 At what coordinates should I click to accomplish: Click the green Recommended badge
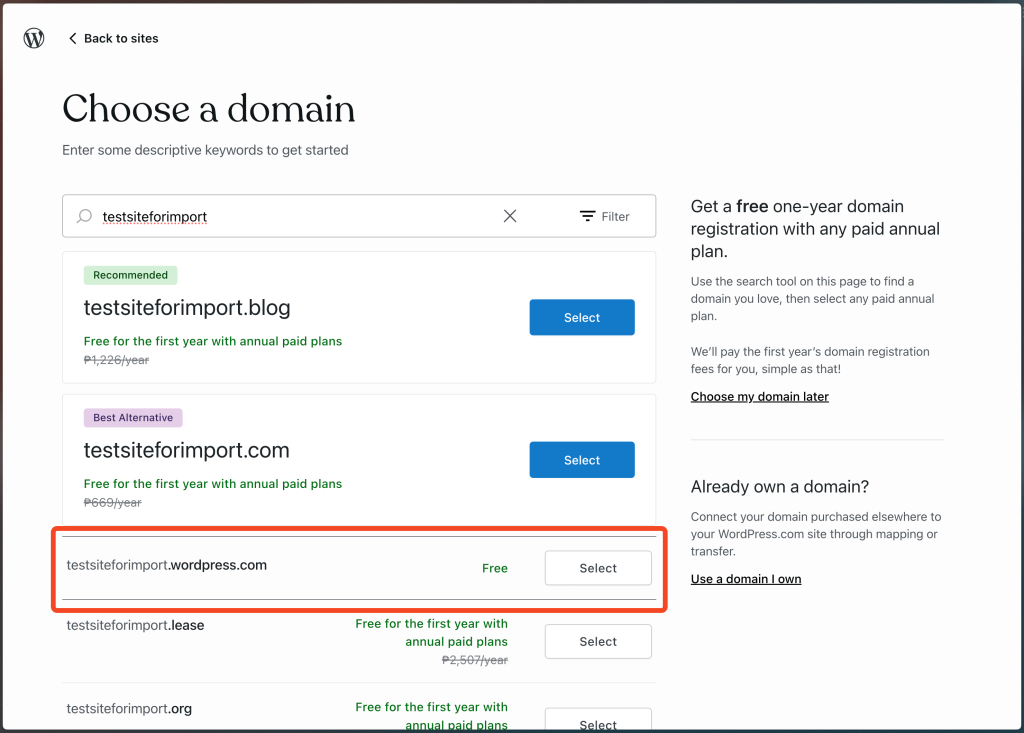point(131,275)
